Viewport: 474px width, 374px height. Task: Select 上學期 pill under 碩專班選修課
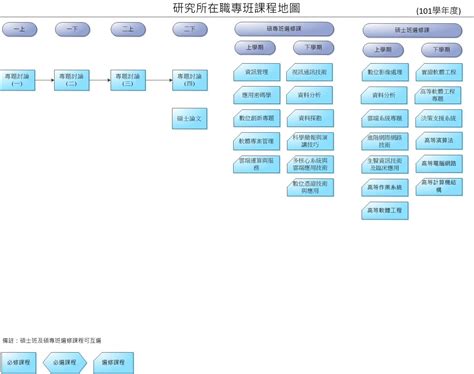click(x=255, y=48)
